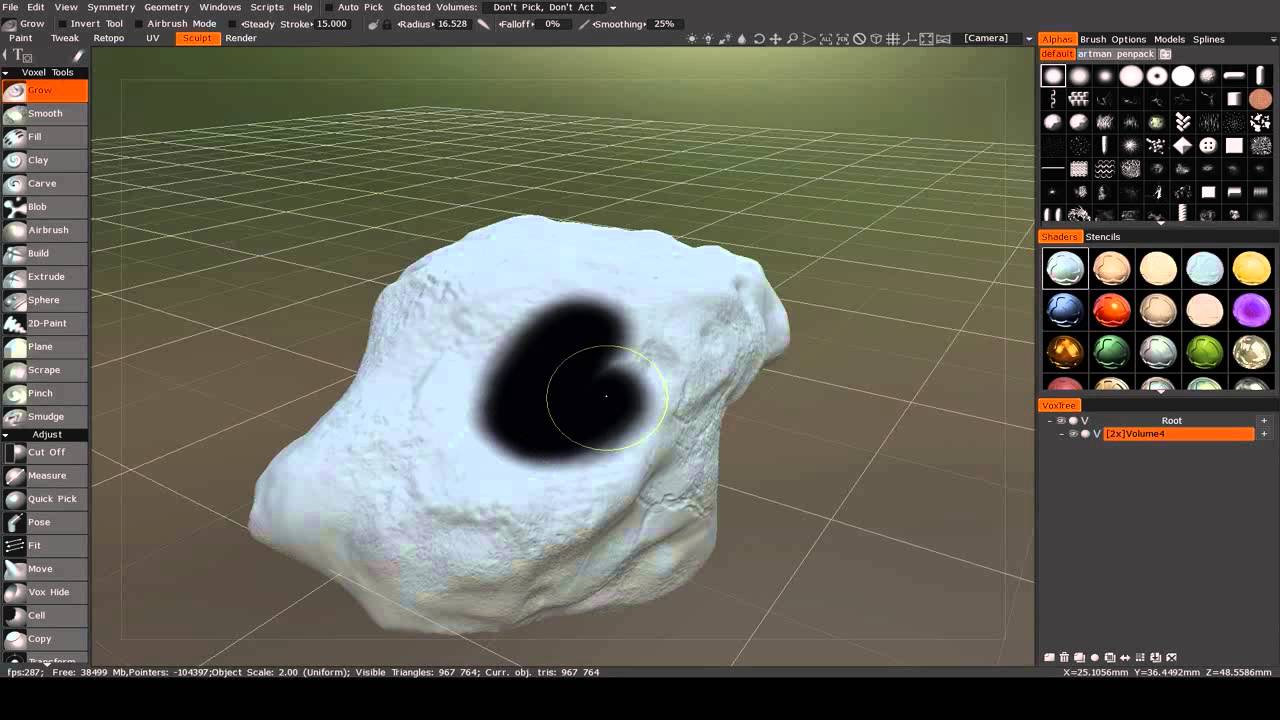
Task: Enable the Auto Pick checkbox
Action: [x=329, y=7]
